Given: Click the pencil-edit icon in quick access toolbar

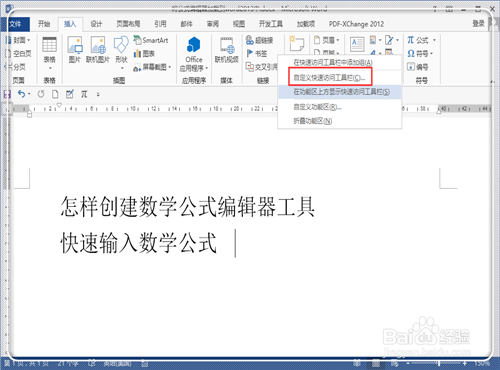Looking at the screenshot, I should [69, 94].
